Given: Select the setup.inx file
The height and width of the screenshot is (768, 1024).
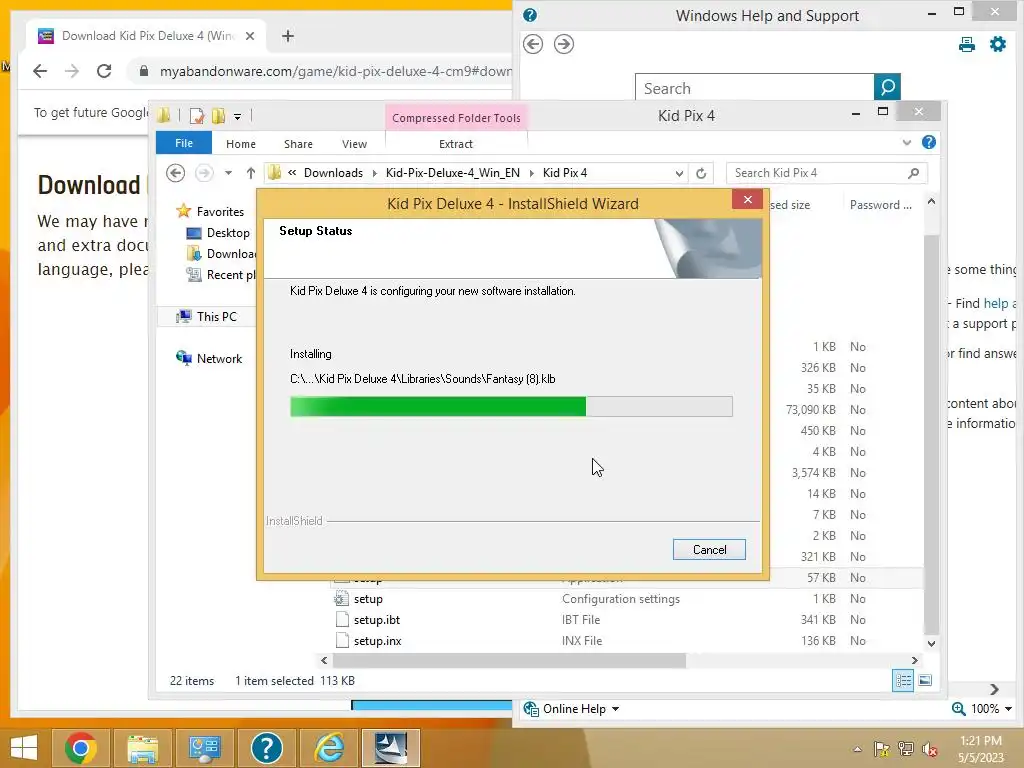Looking at the screenshot, I should click(x=377, y=641).
